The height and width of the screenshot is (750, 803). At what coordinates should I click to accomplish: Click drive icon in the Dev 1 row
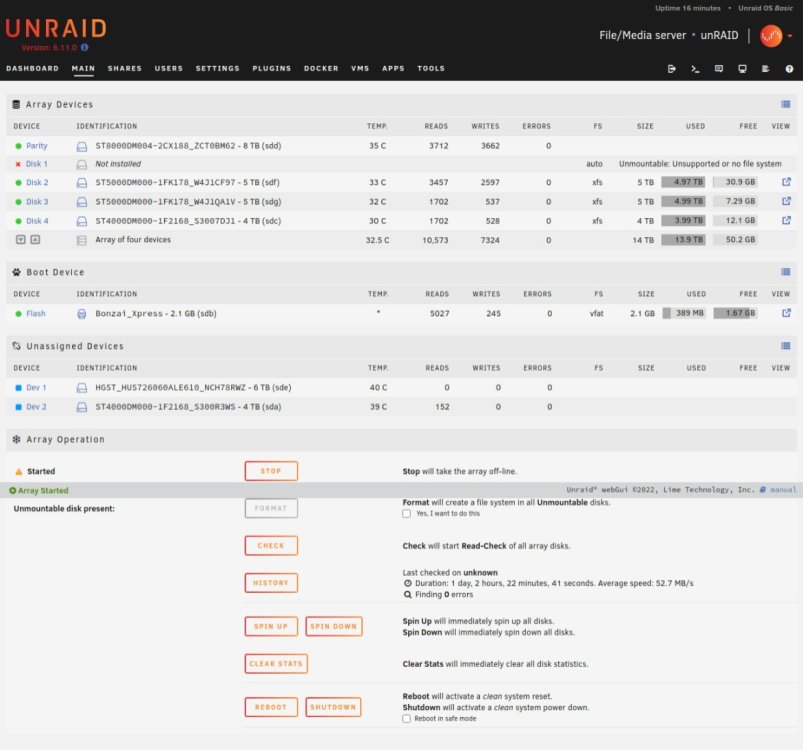pos(81,388)
